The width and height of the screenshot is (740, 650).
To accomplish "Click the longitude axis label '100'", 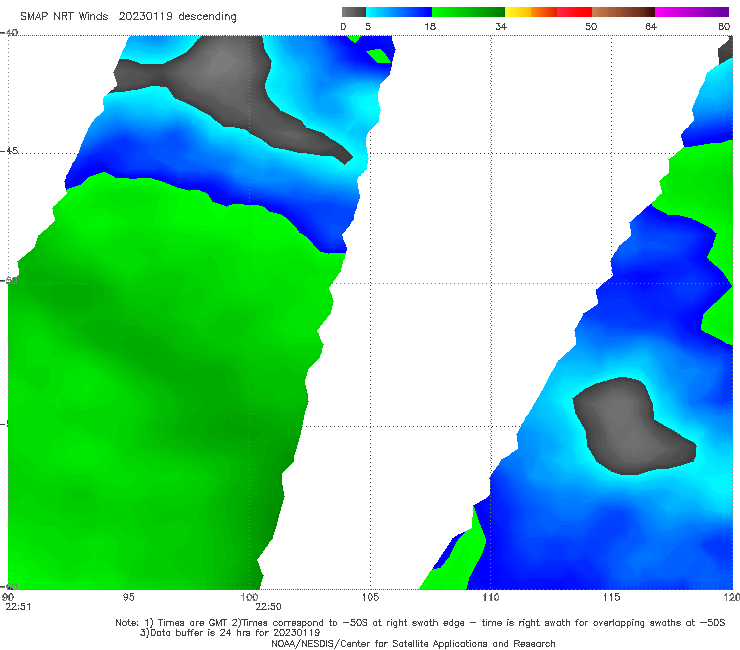I will click(249, 597).
